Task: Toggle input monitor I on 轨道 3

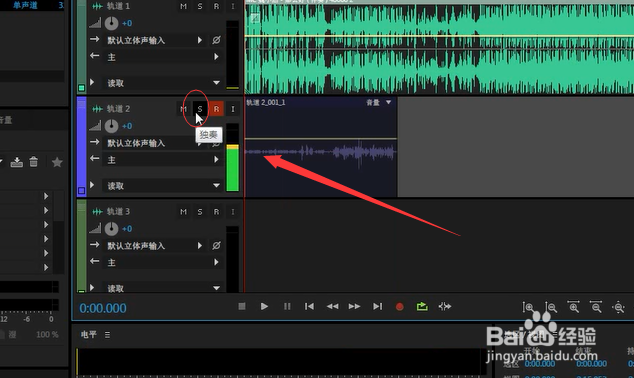Action: 233,212
